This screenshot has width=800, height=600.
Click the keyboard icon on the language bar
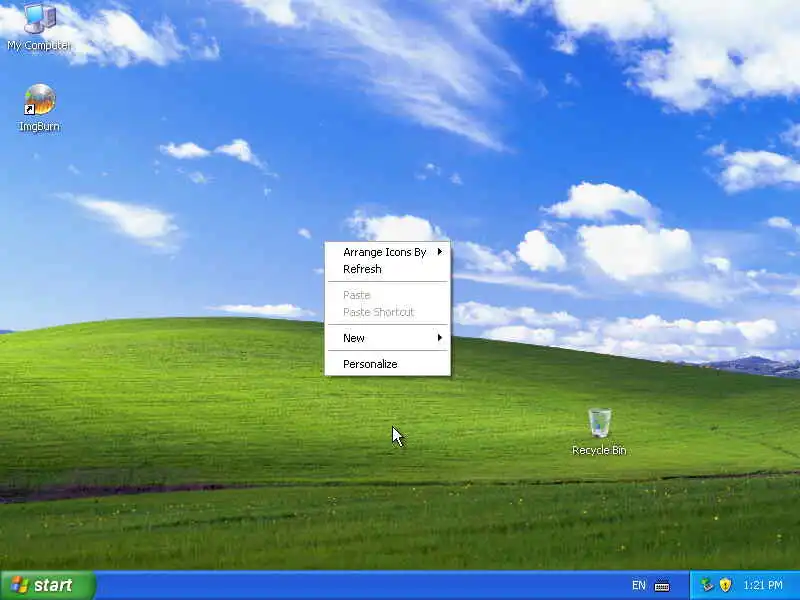(662, 586)
